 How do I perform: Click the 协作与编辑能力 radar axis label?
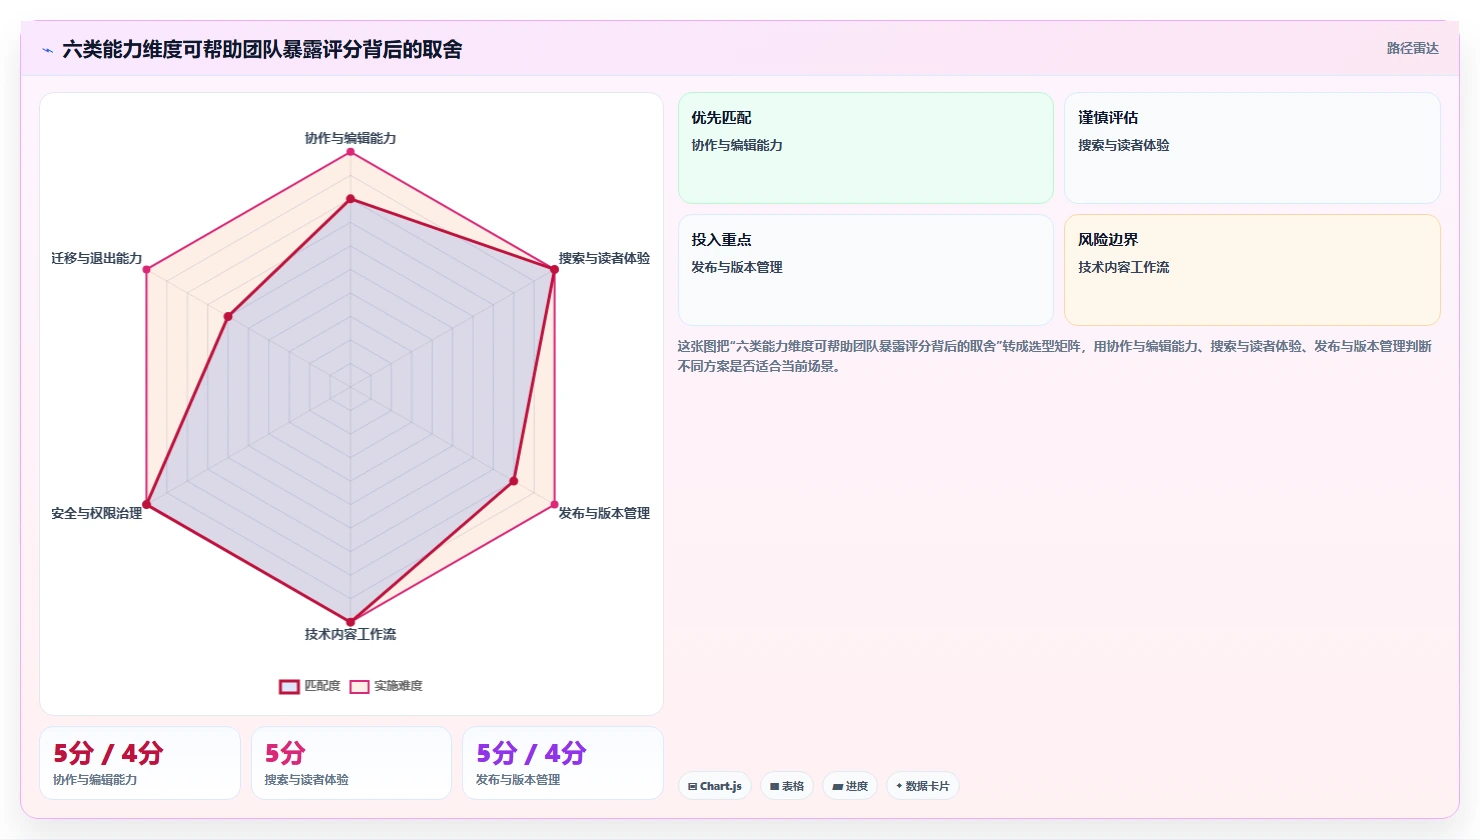click(x=350, y=138)
